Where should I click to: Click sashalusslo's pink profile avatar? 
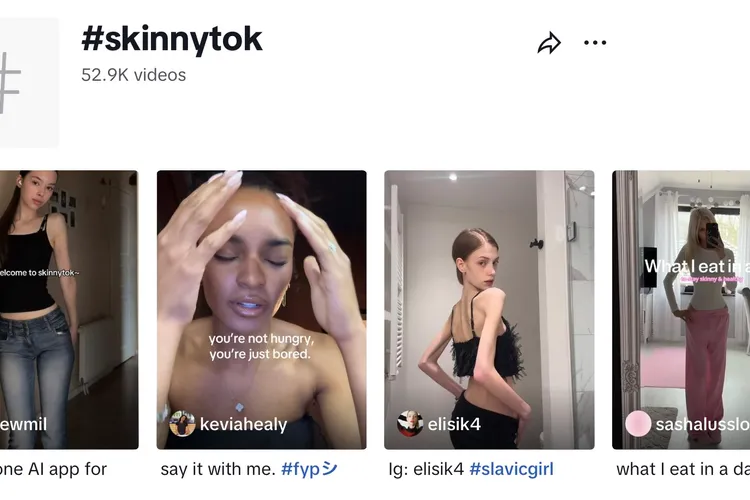click(x=638, y=424)
